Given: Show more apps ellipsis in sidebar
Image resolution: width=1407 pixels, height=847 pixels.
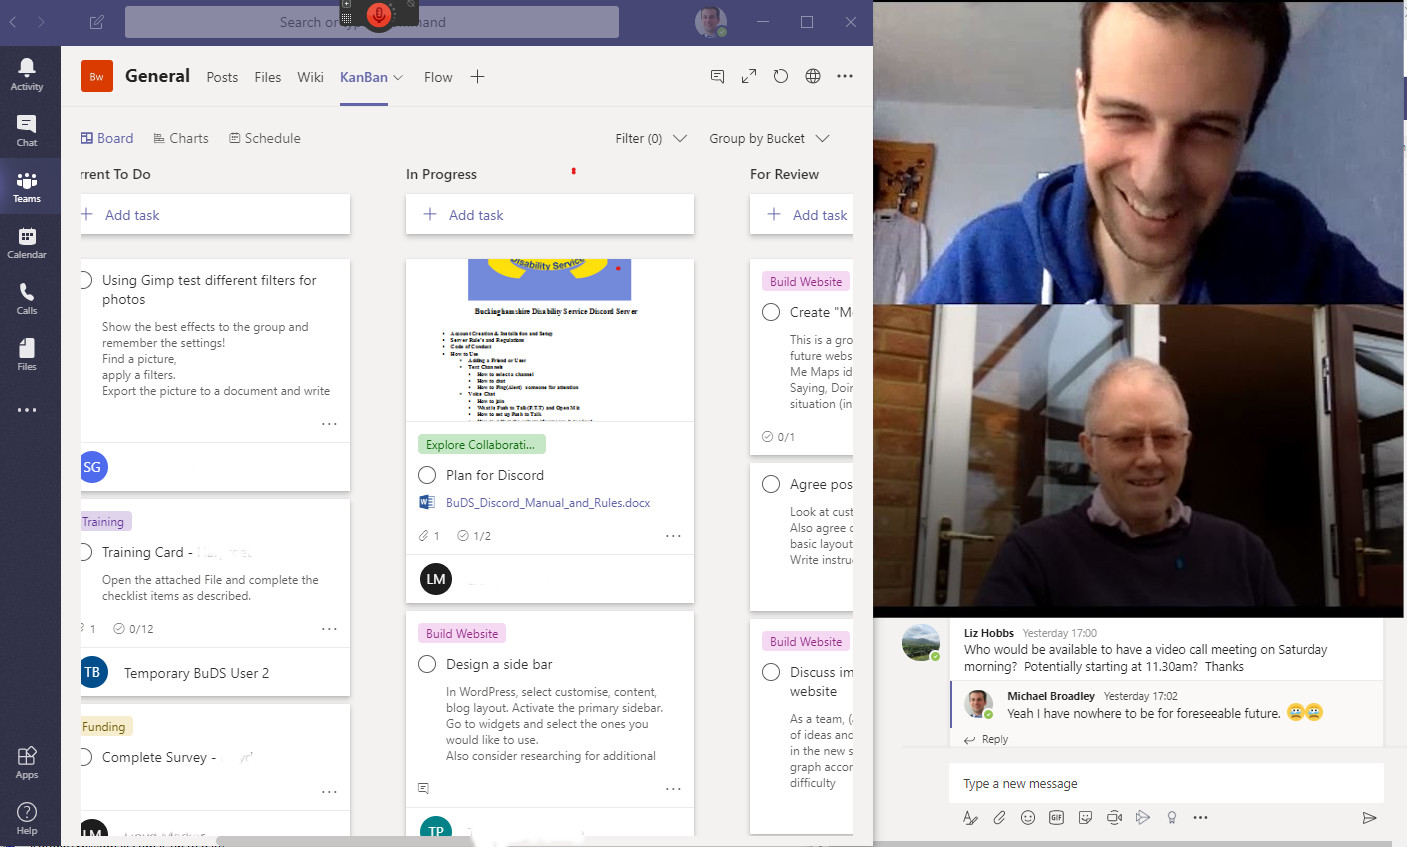Looking at the screenshot, I should coord(27,410).
